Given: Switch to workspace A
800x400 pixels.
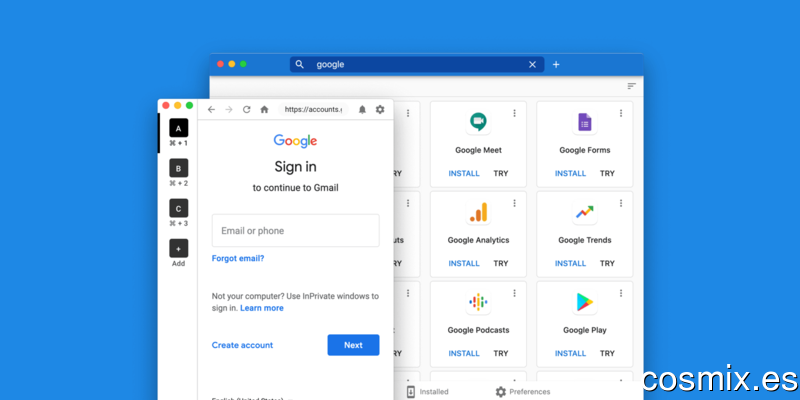Looking at the screenshot, I should 179,128.
